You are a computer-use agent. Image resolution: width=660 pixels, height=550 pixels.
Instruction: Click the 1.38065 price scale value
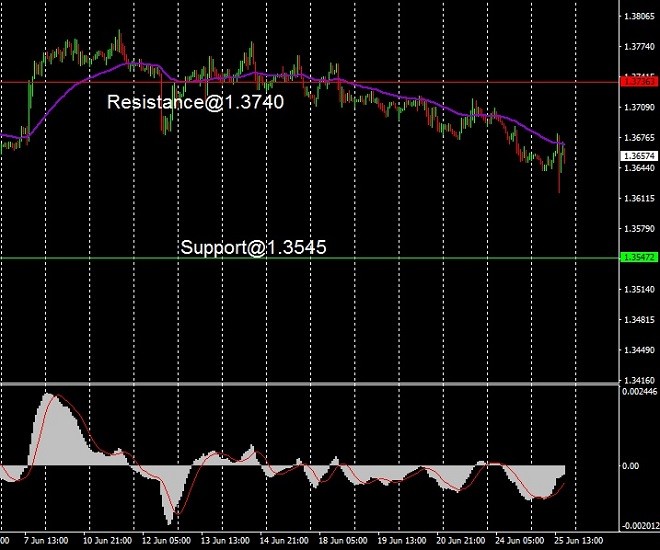(x=639, y=16)
